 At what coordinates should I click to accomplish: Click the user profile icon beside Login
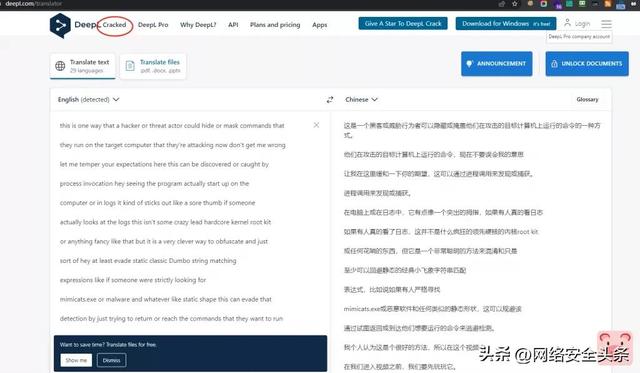[567, 23]
